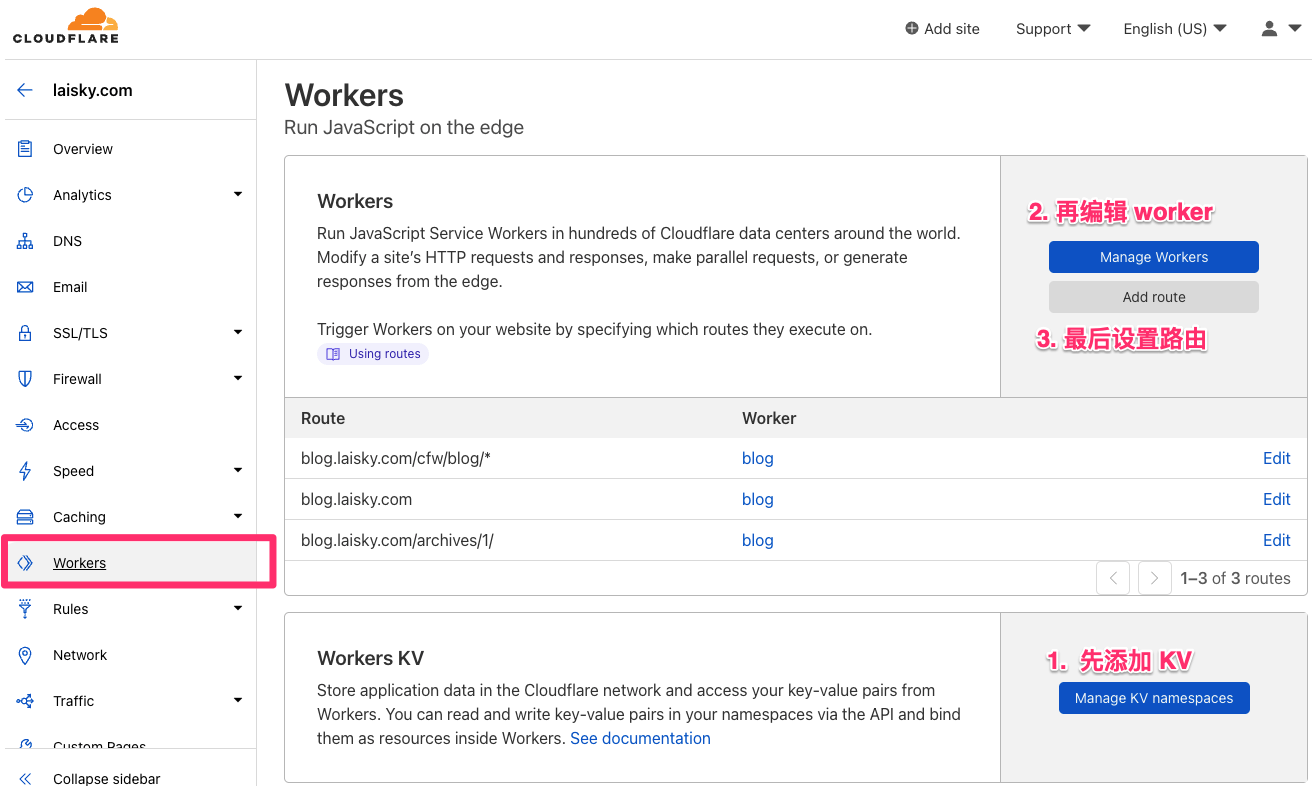
Task: Open the See documentation link
Action: (640, 738)
